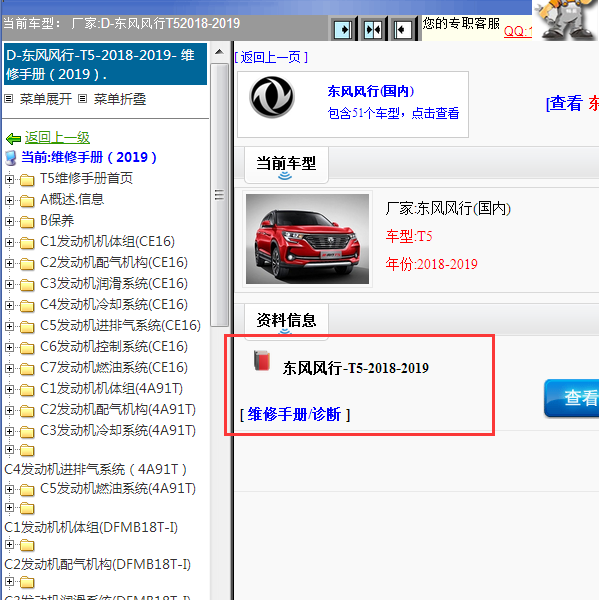599x600 pixels.
Task: Click the 菜单折叠 icon
Action: point(82,99)
